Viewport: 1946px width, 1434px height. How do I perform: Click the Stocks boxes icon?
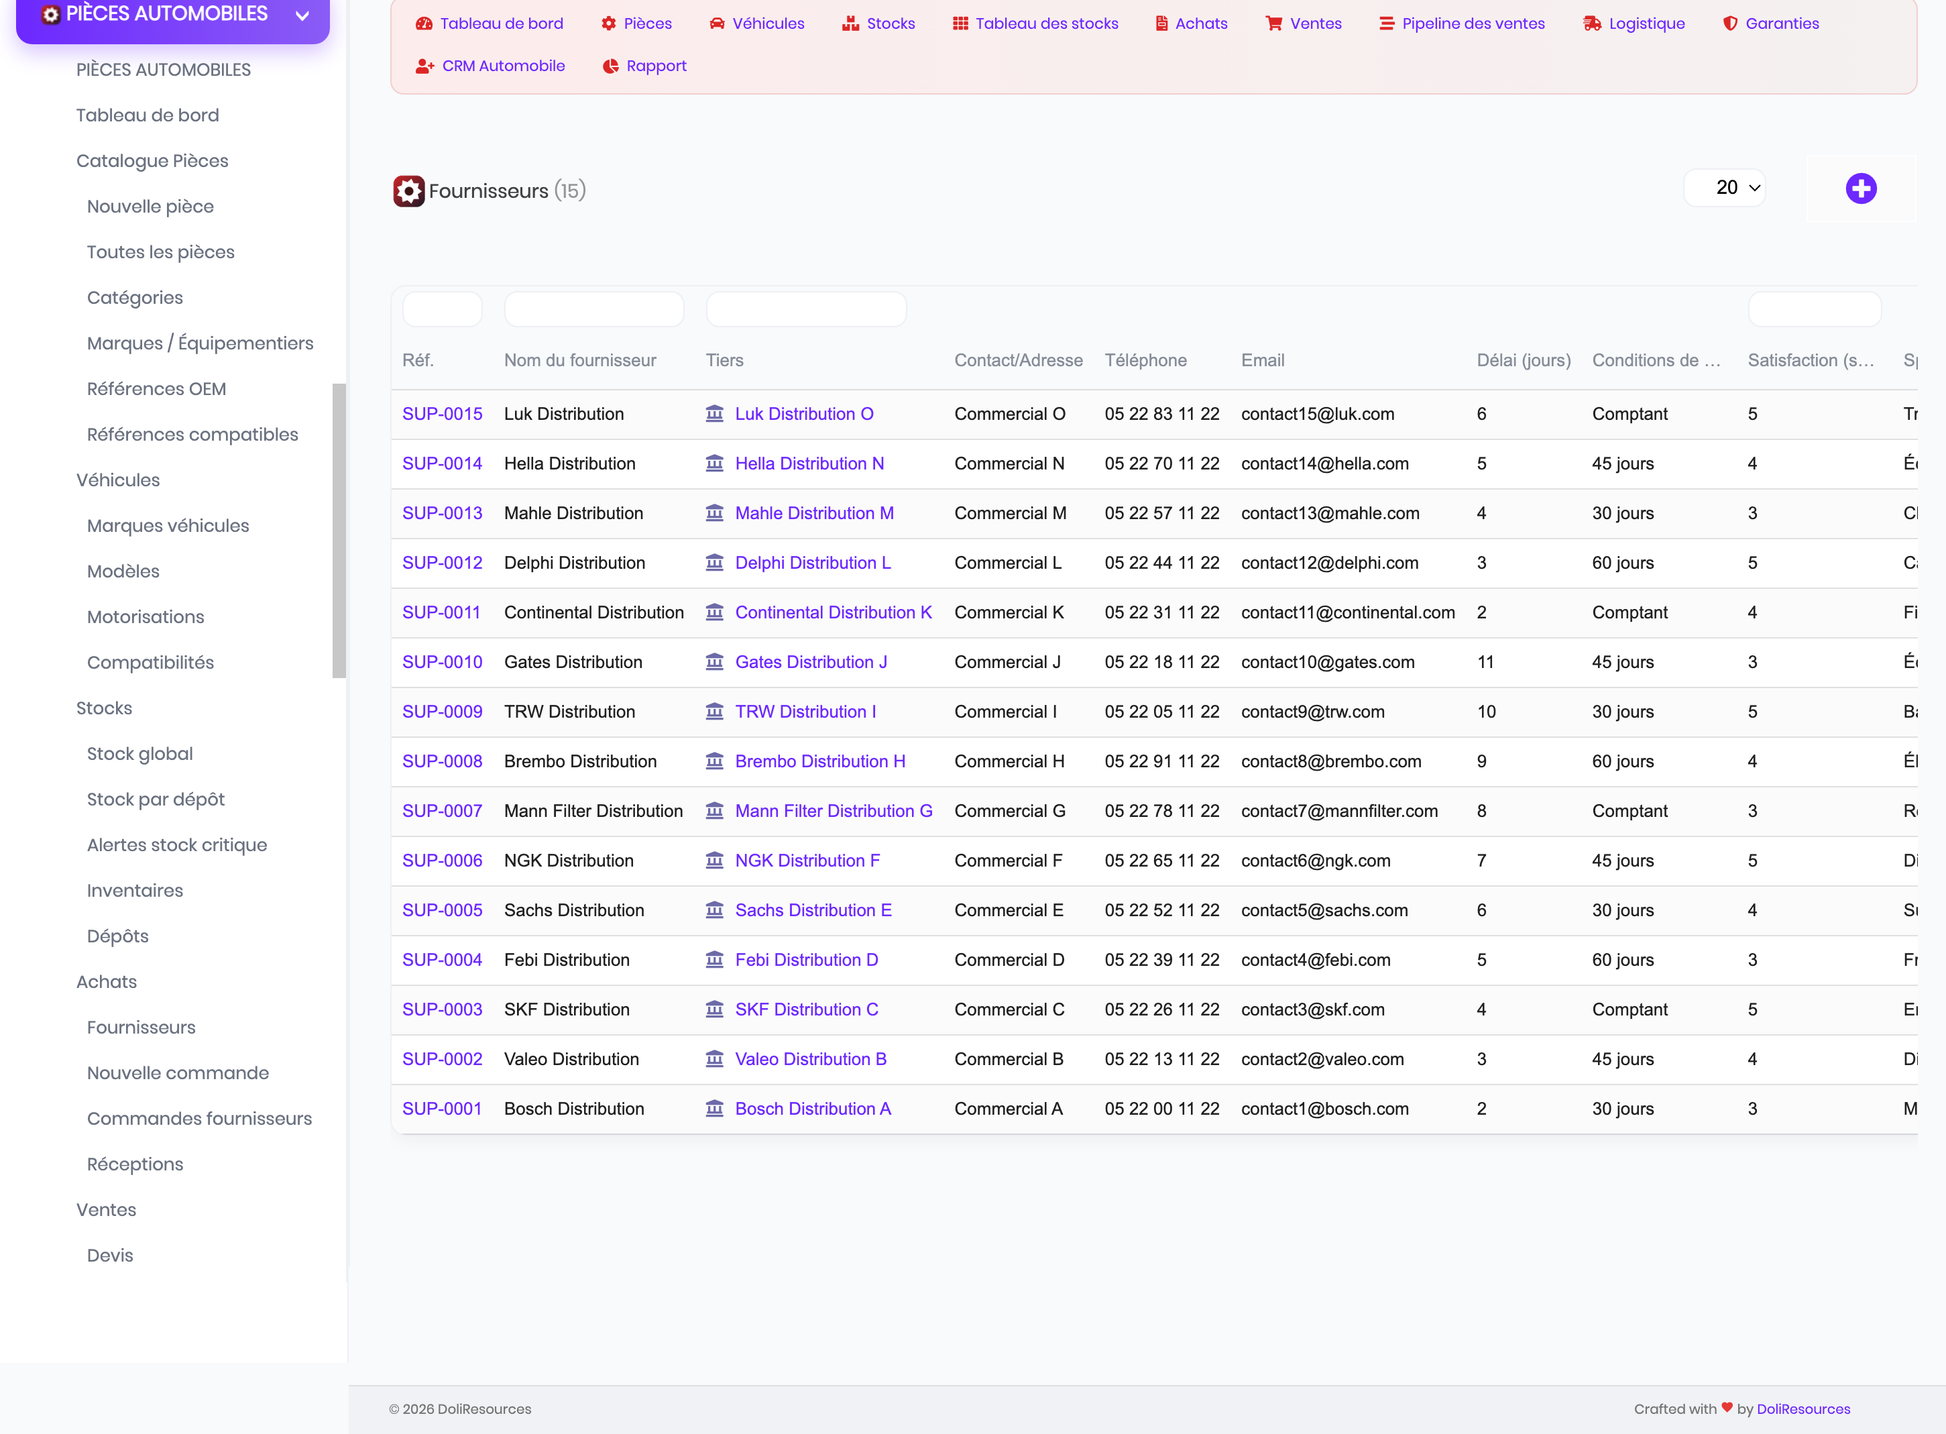tap(851, 23)
